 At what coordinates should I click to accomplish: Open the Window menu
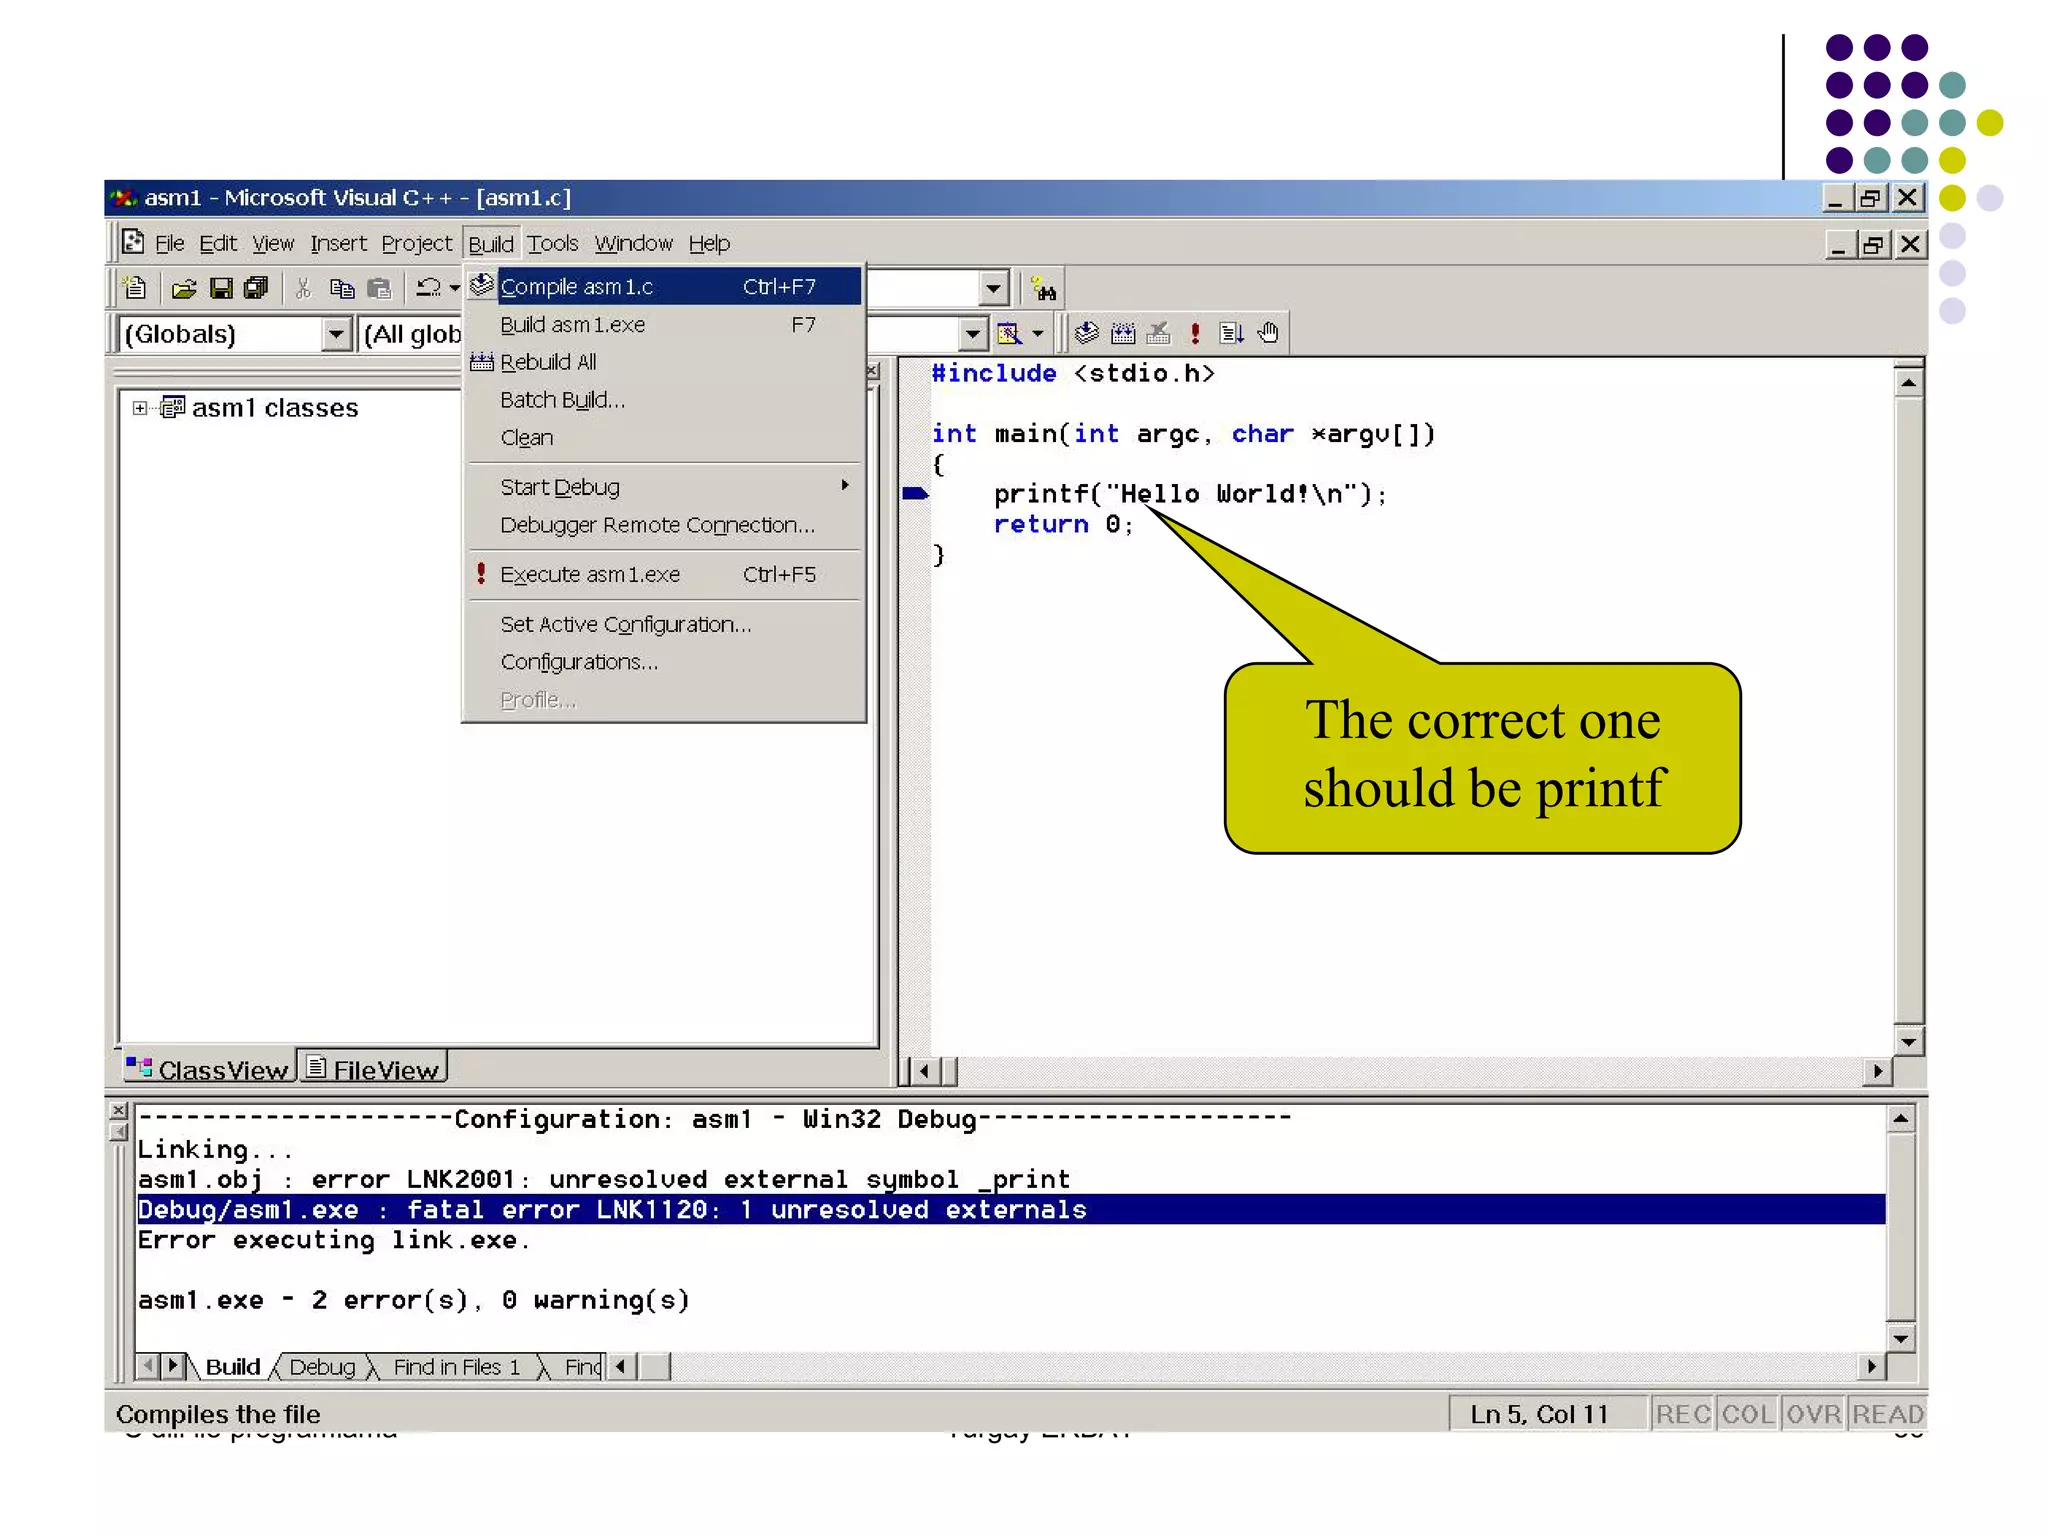tap(634, 243)
